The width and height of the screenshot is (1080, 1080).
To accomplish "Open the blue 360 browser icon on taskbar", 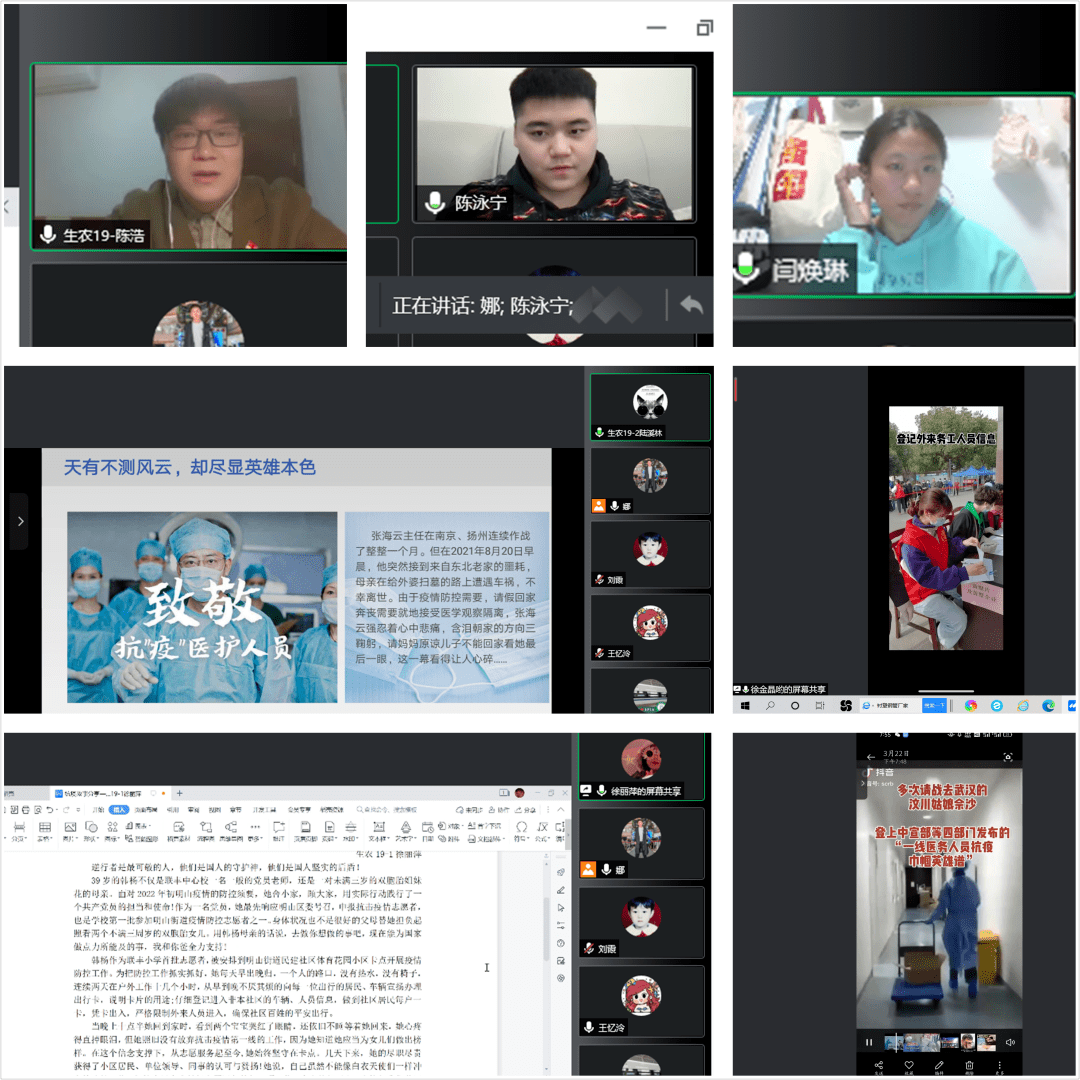I will tap(997, 705).
